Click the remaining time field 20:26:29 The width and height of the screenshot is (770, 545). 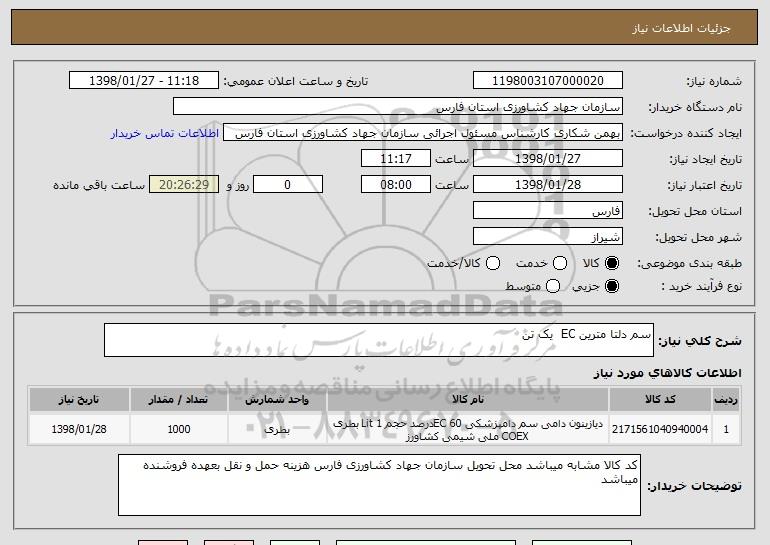pos(184,185)
